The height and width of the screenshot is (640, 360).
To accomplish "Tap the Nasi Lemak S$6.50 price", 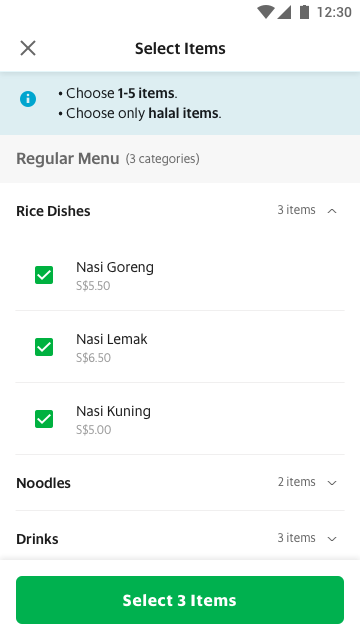I will pos(93,358).
